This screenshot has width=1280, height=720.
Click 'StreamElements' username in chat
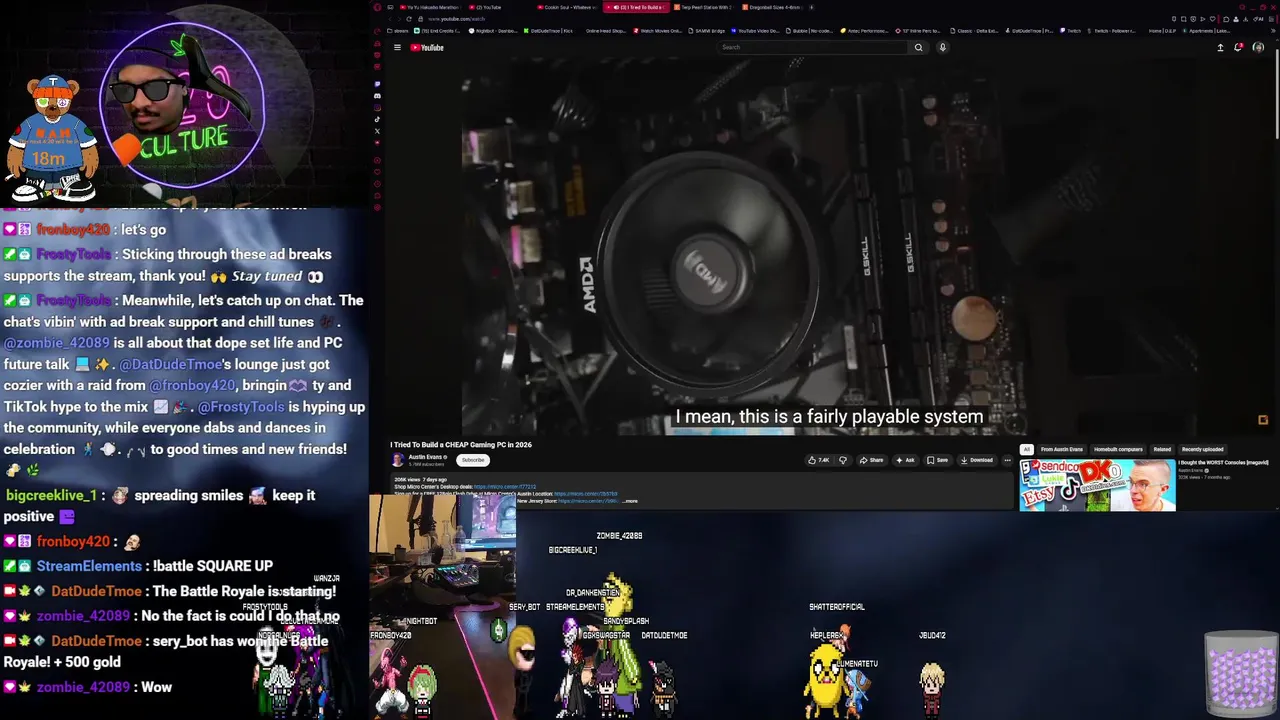89,566
